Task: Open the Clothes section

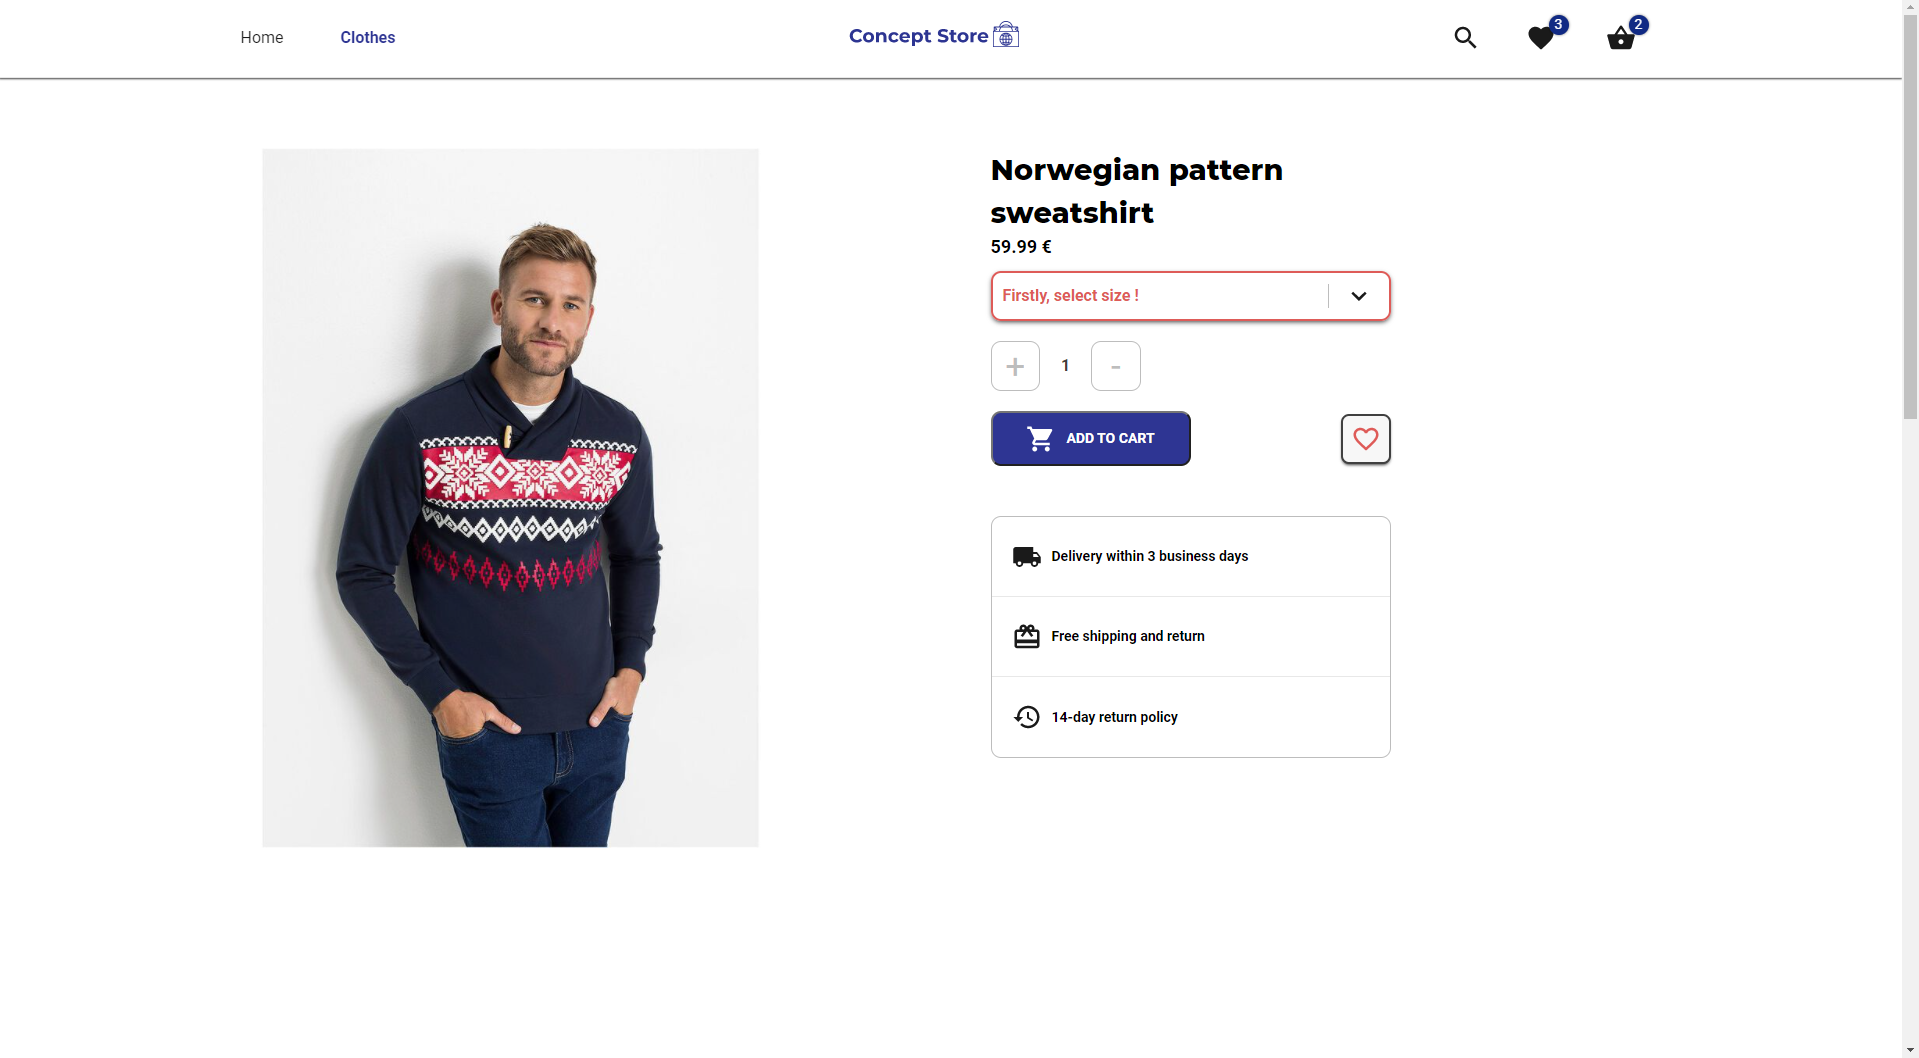Action: [367, 37]
